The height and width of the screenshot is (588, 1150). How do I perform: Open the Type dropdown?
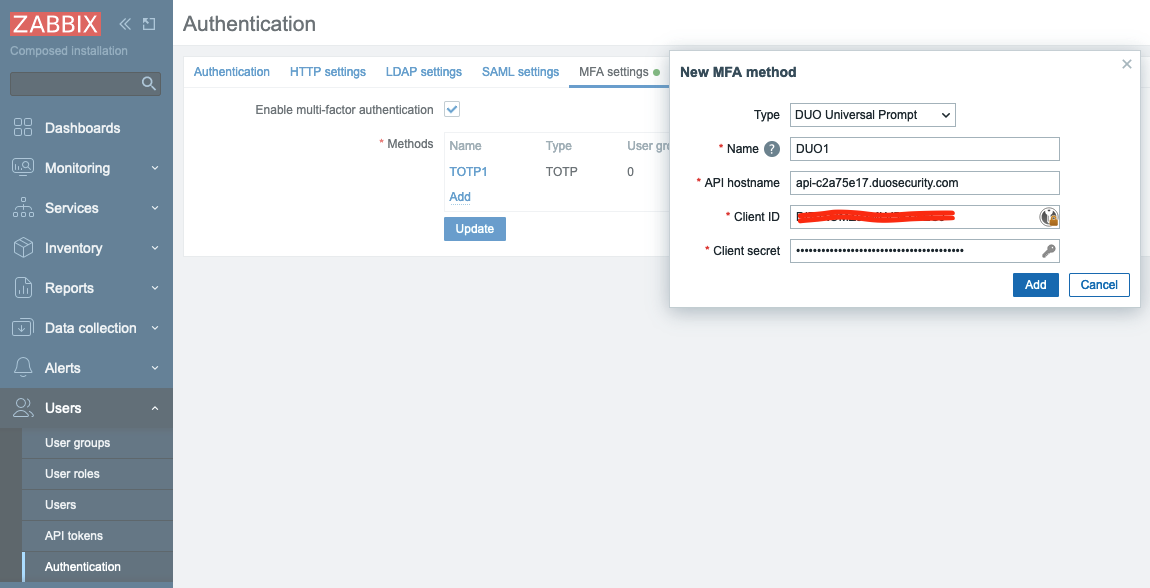click(872, 115)
